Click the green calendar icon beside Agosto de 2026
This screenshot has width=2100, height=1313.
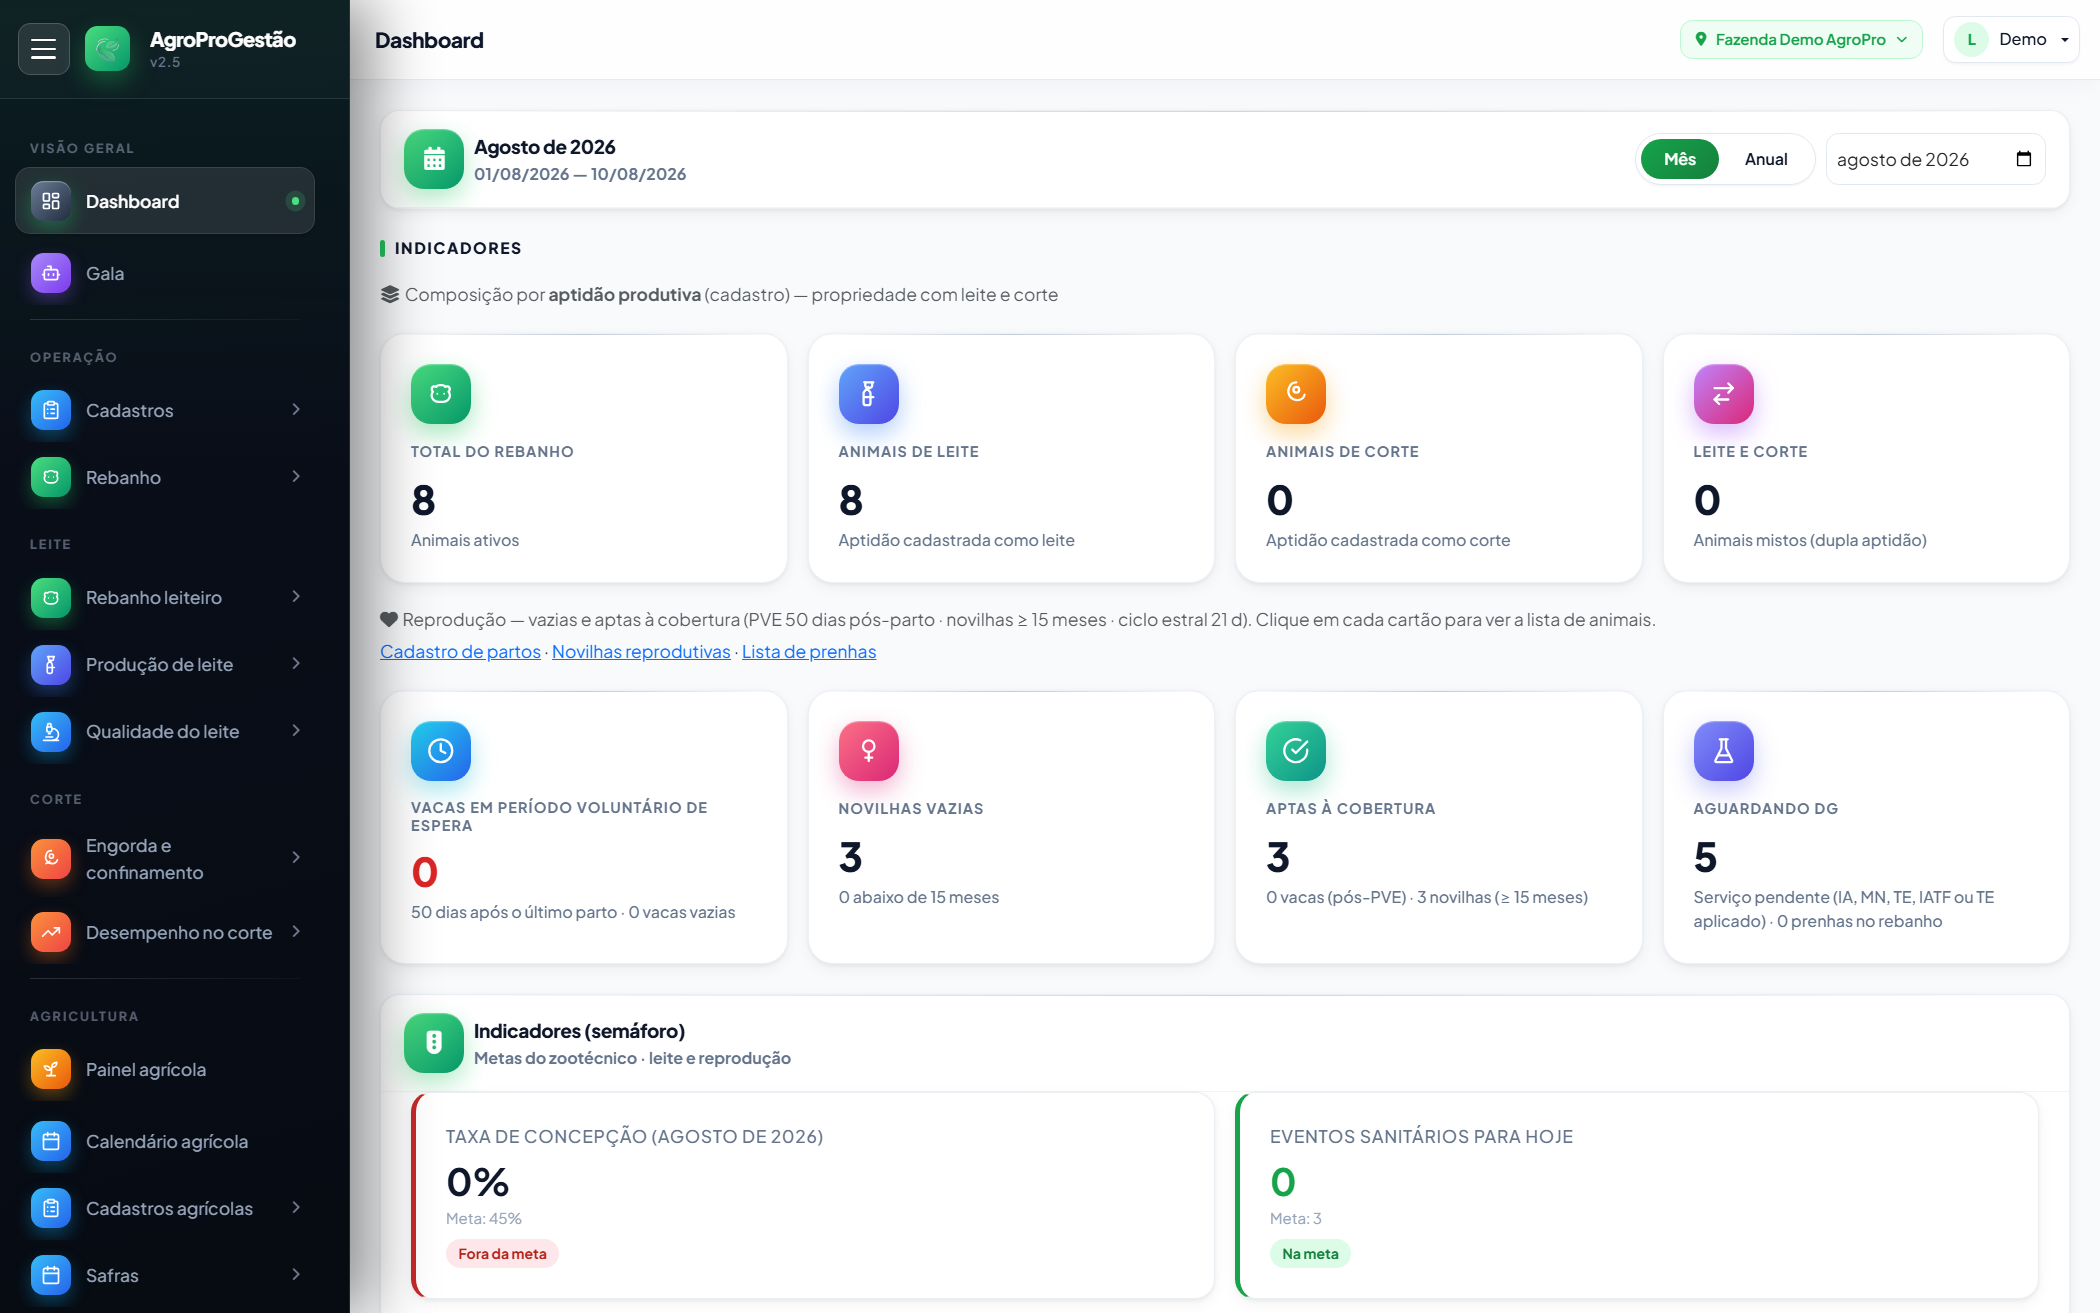tap(434, 159)
